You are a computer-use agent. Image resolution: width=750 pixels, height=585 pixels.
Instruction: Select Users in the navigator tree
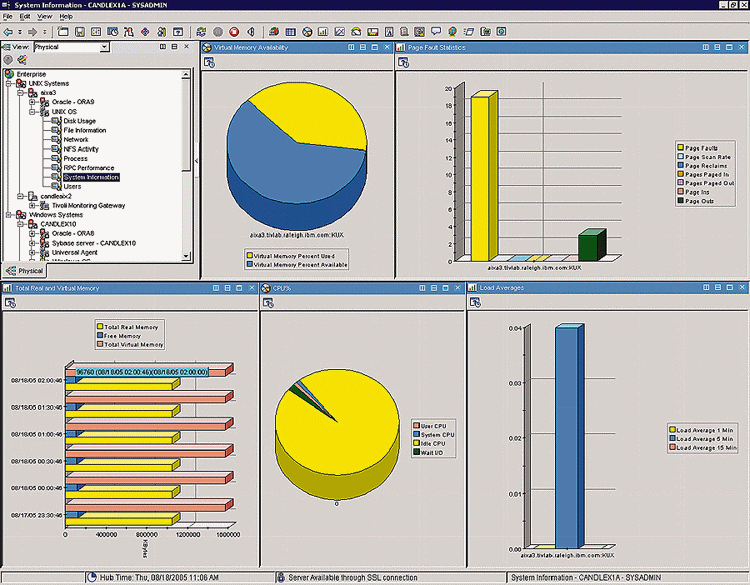72,187
